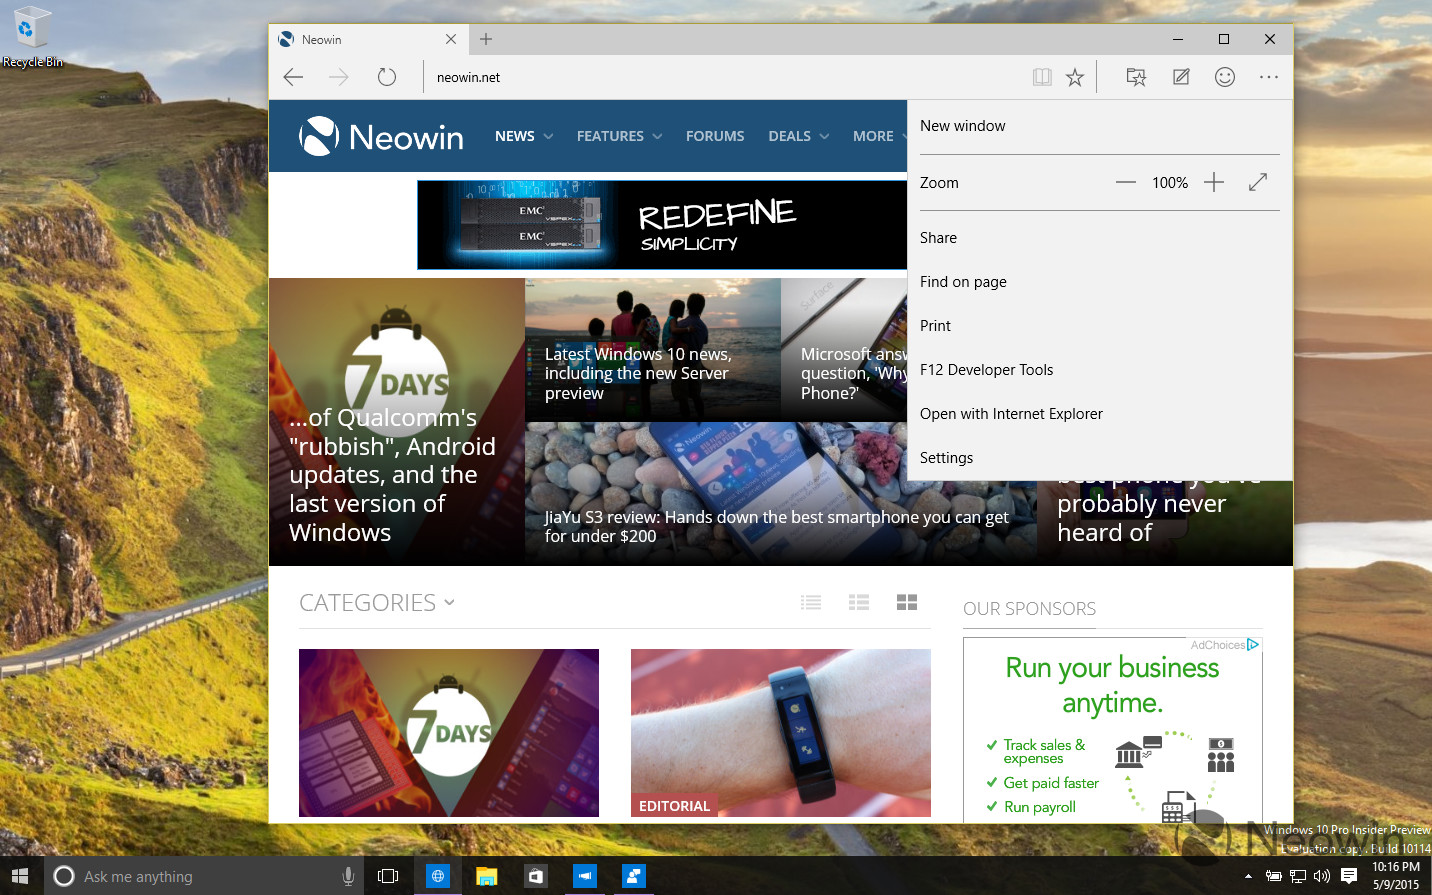Select the Print menu entry

pos(1100,326)
